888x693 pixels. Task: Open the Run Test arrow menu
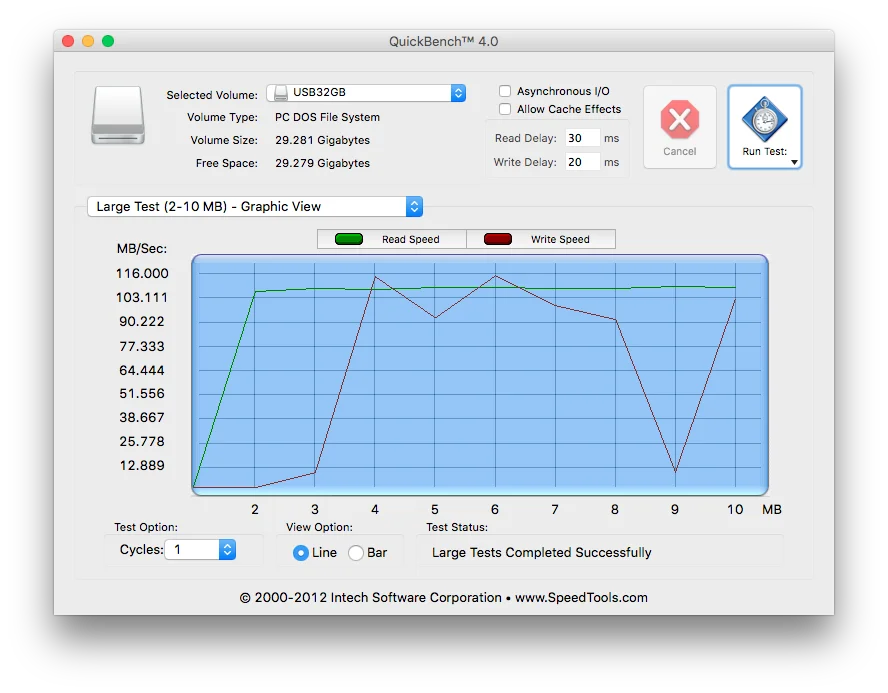click(794, 162)
